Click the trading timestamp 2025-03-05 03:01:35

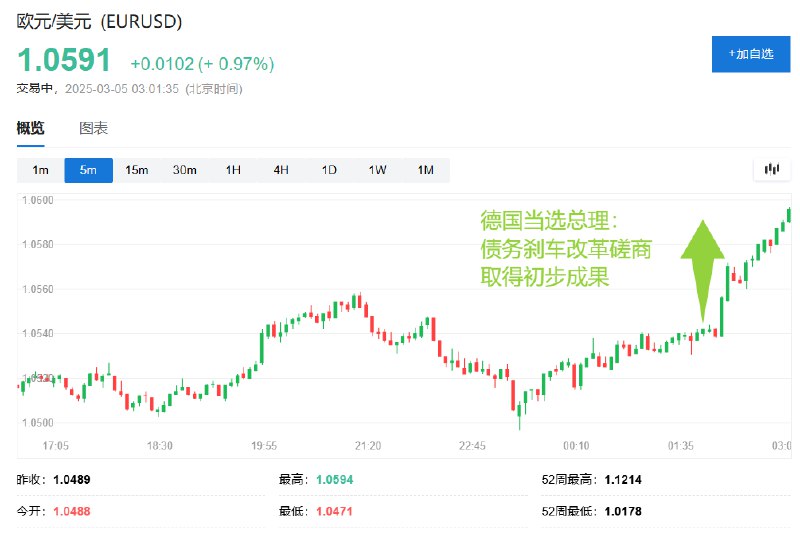pyautogui.click(x=122, y=89)
